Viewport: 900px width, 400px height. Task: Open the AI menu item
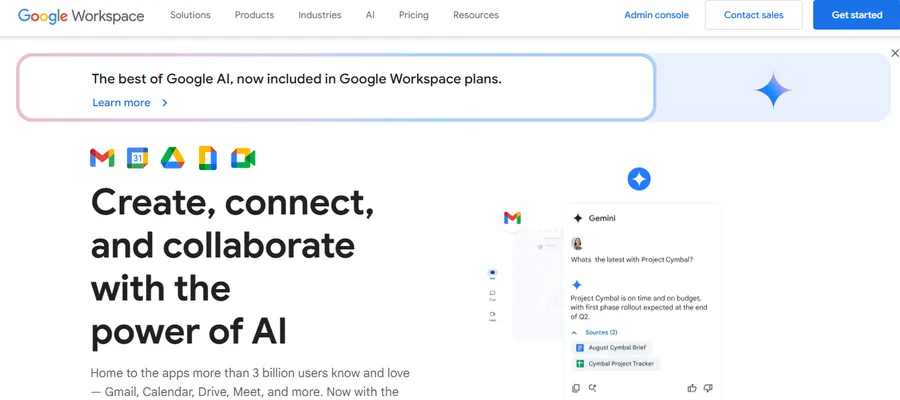(x=370, y=15)
